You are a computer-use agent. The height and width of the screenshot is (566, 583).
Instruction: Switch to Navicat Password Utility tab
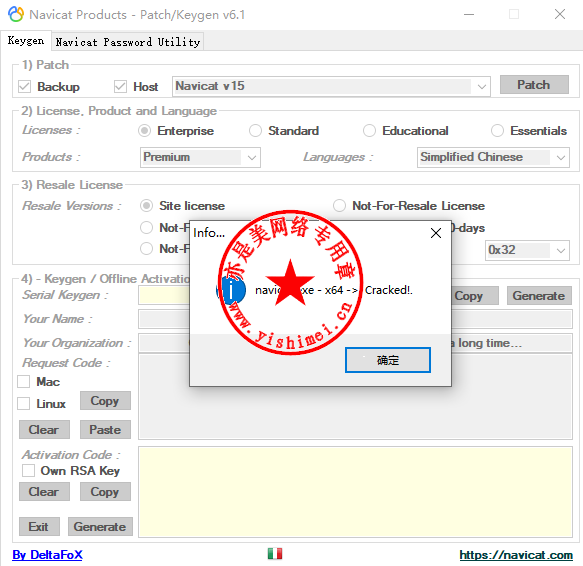click(128, 42)
